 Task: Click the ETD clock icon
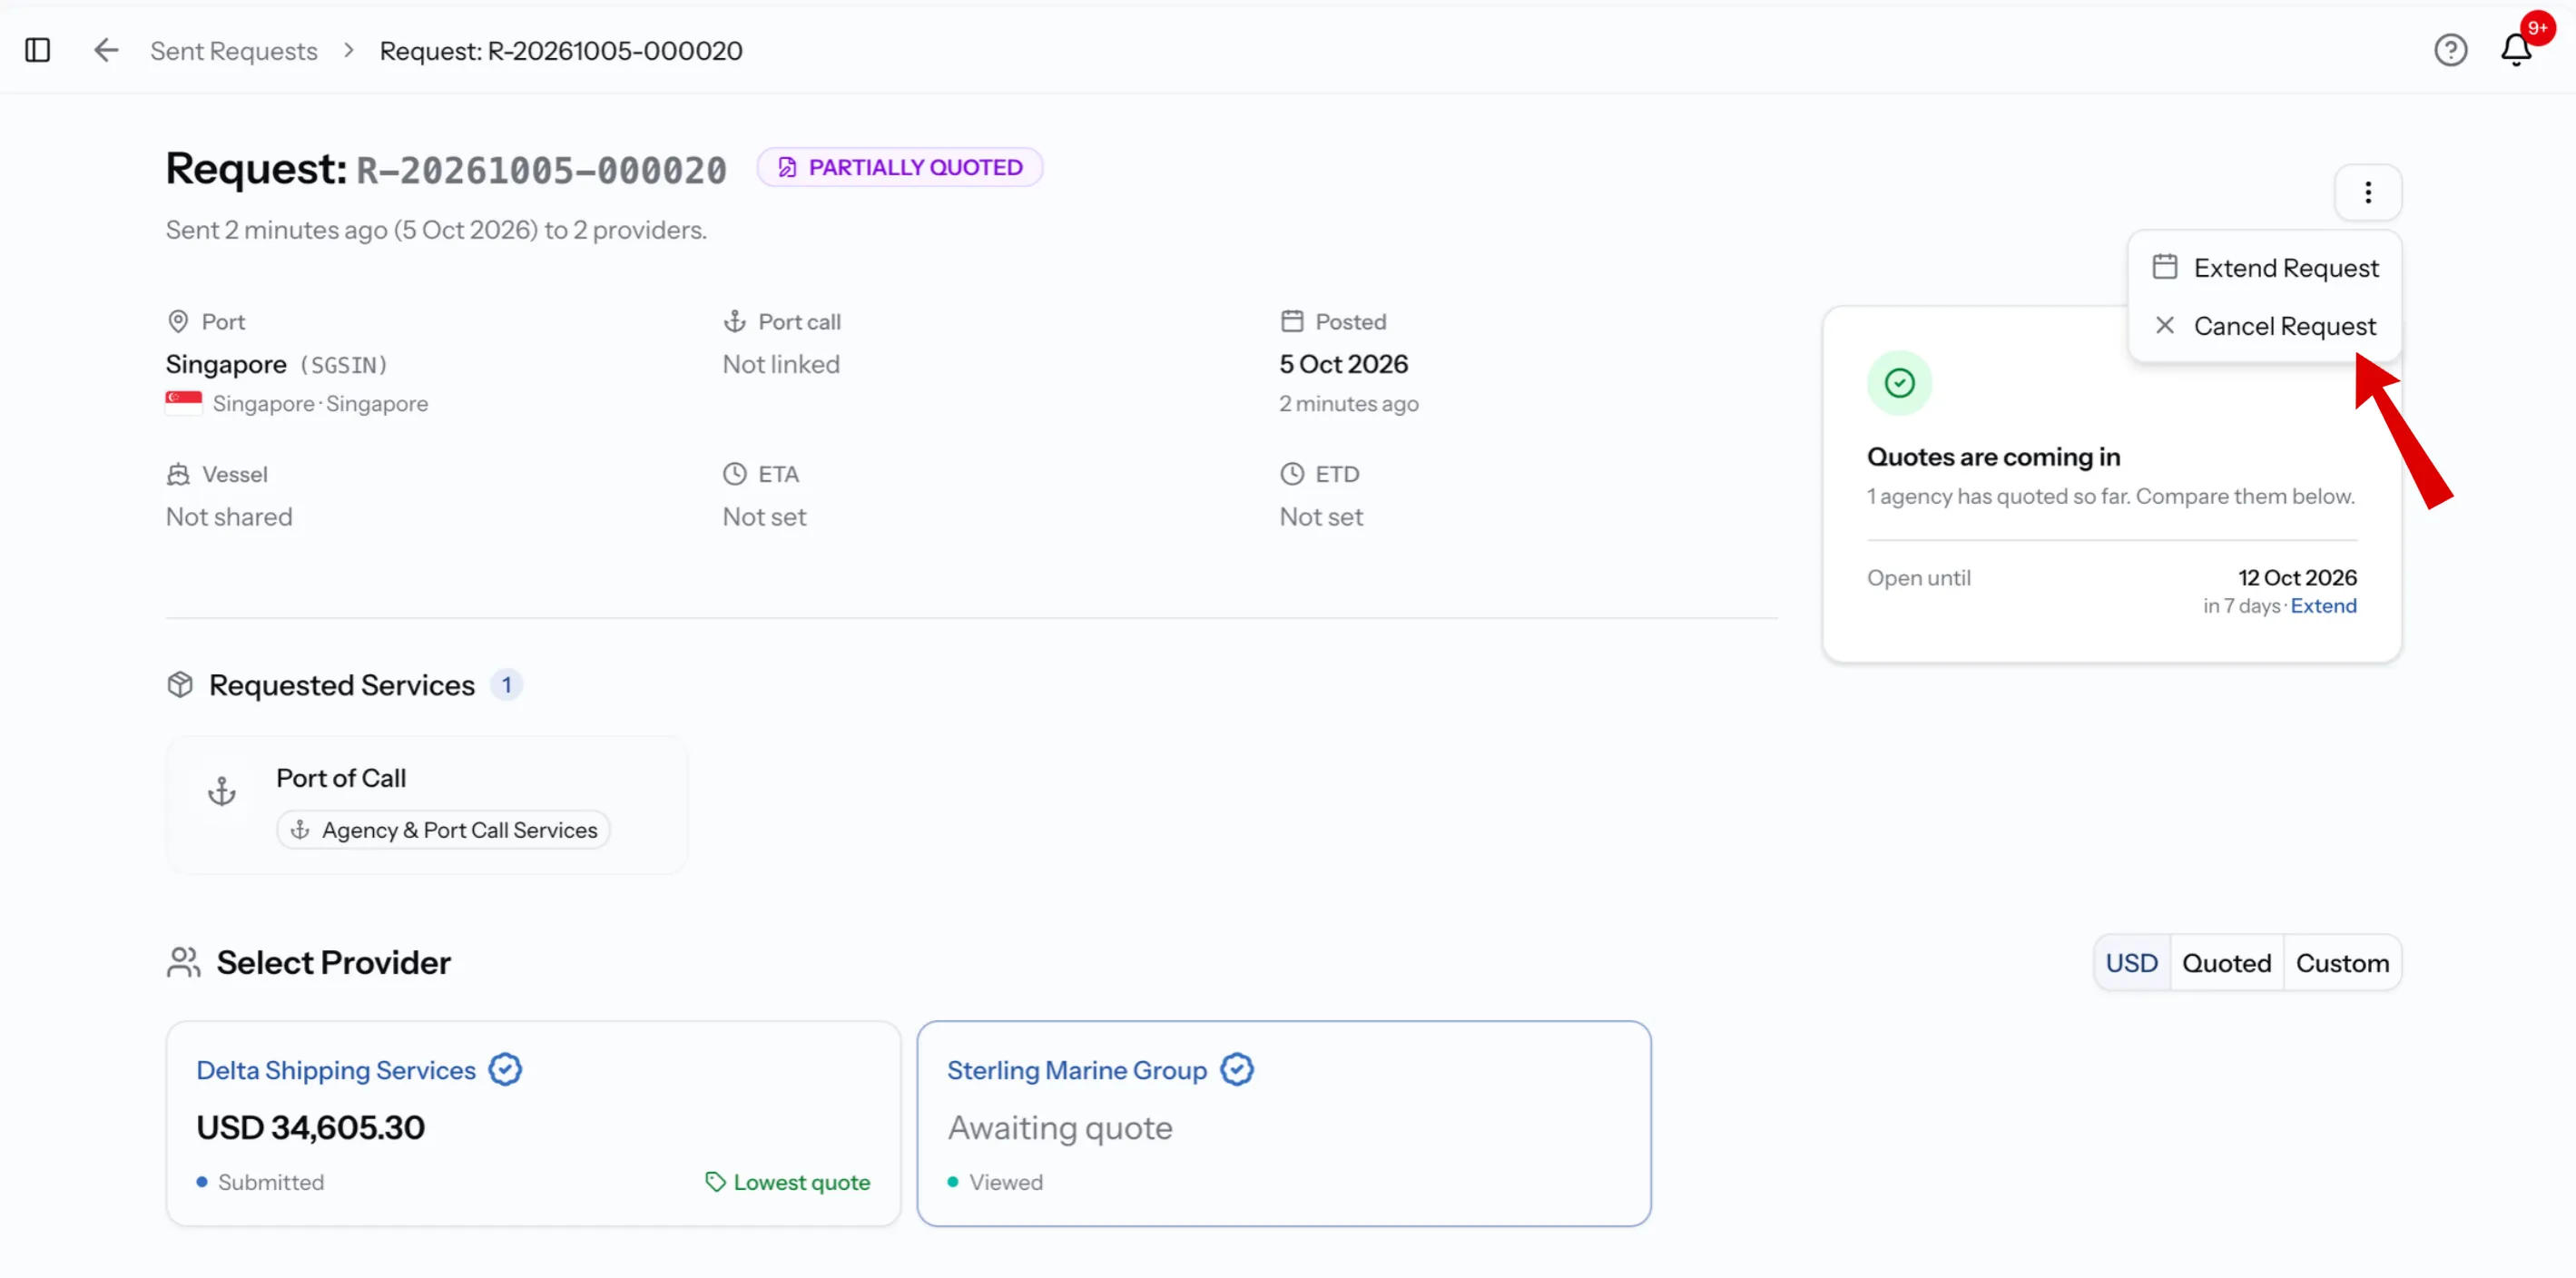point(1292,474)
